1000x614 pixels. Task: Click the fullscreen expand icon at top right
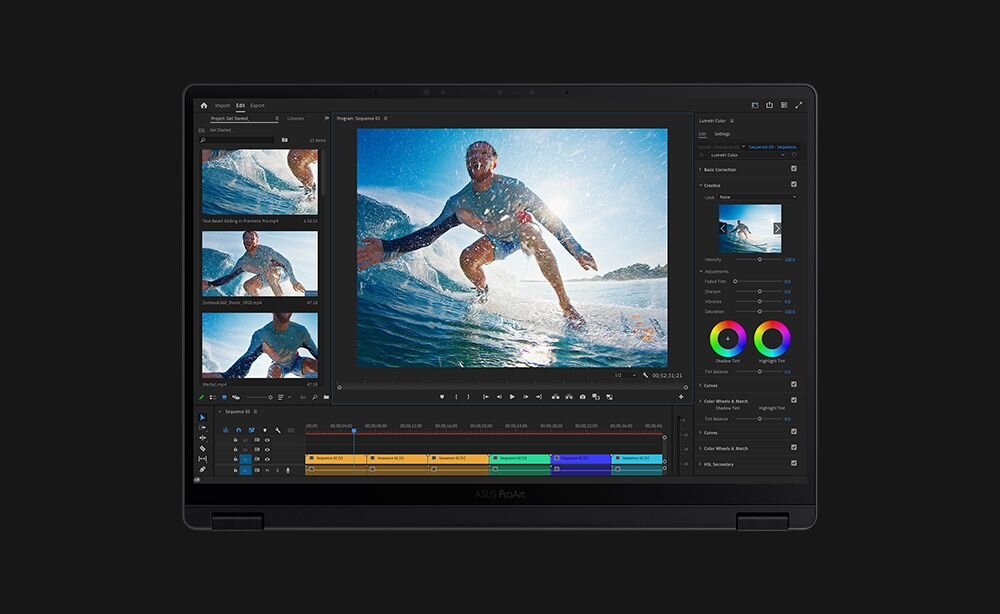pos(798,105)
